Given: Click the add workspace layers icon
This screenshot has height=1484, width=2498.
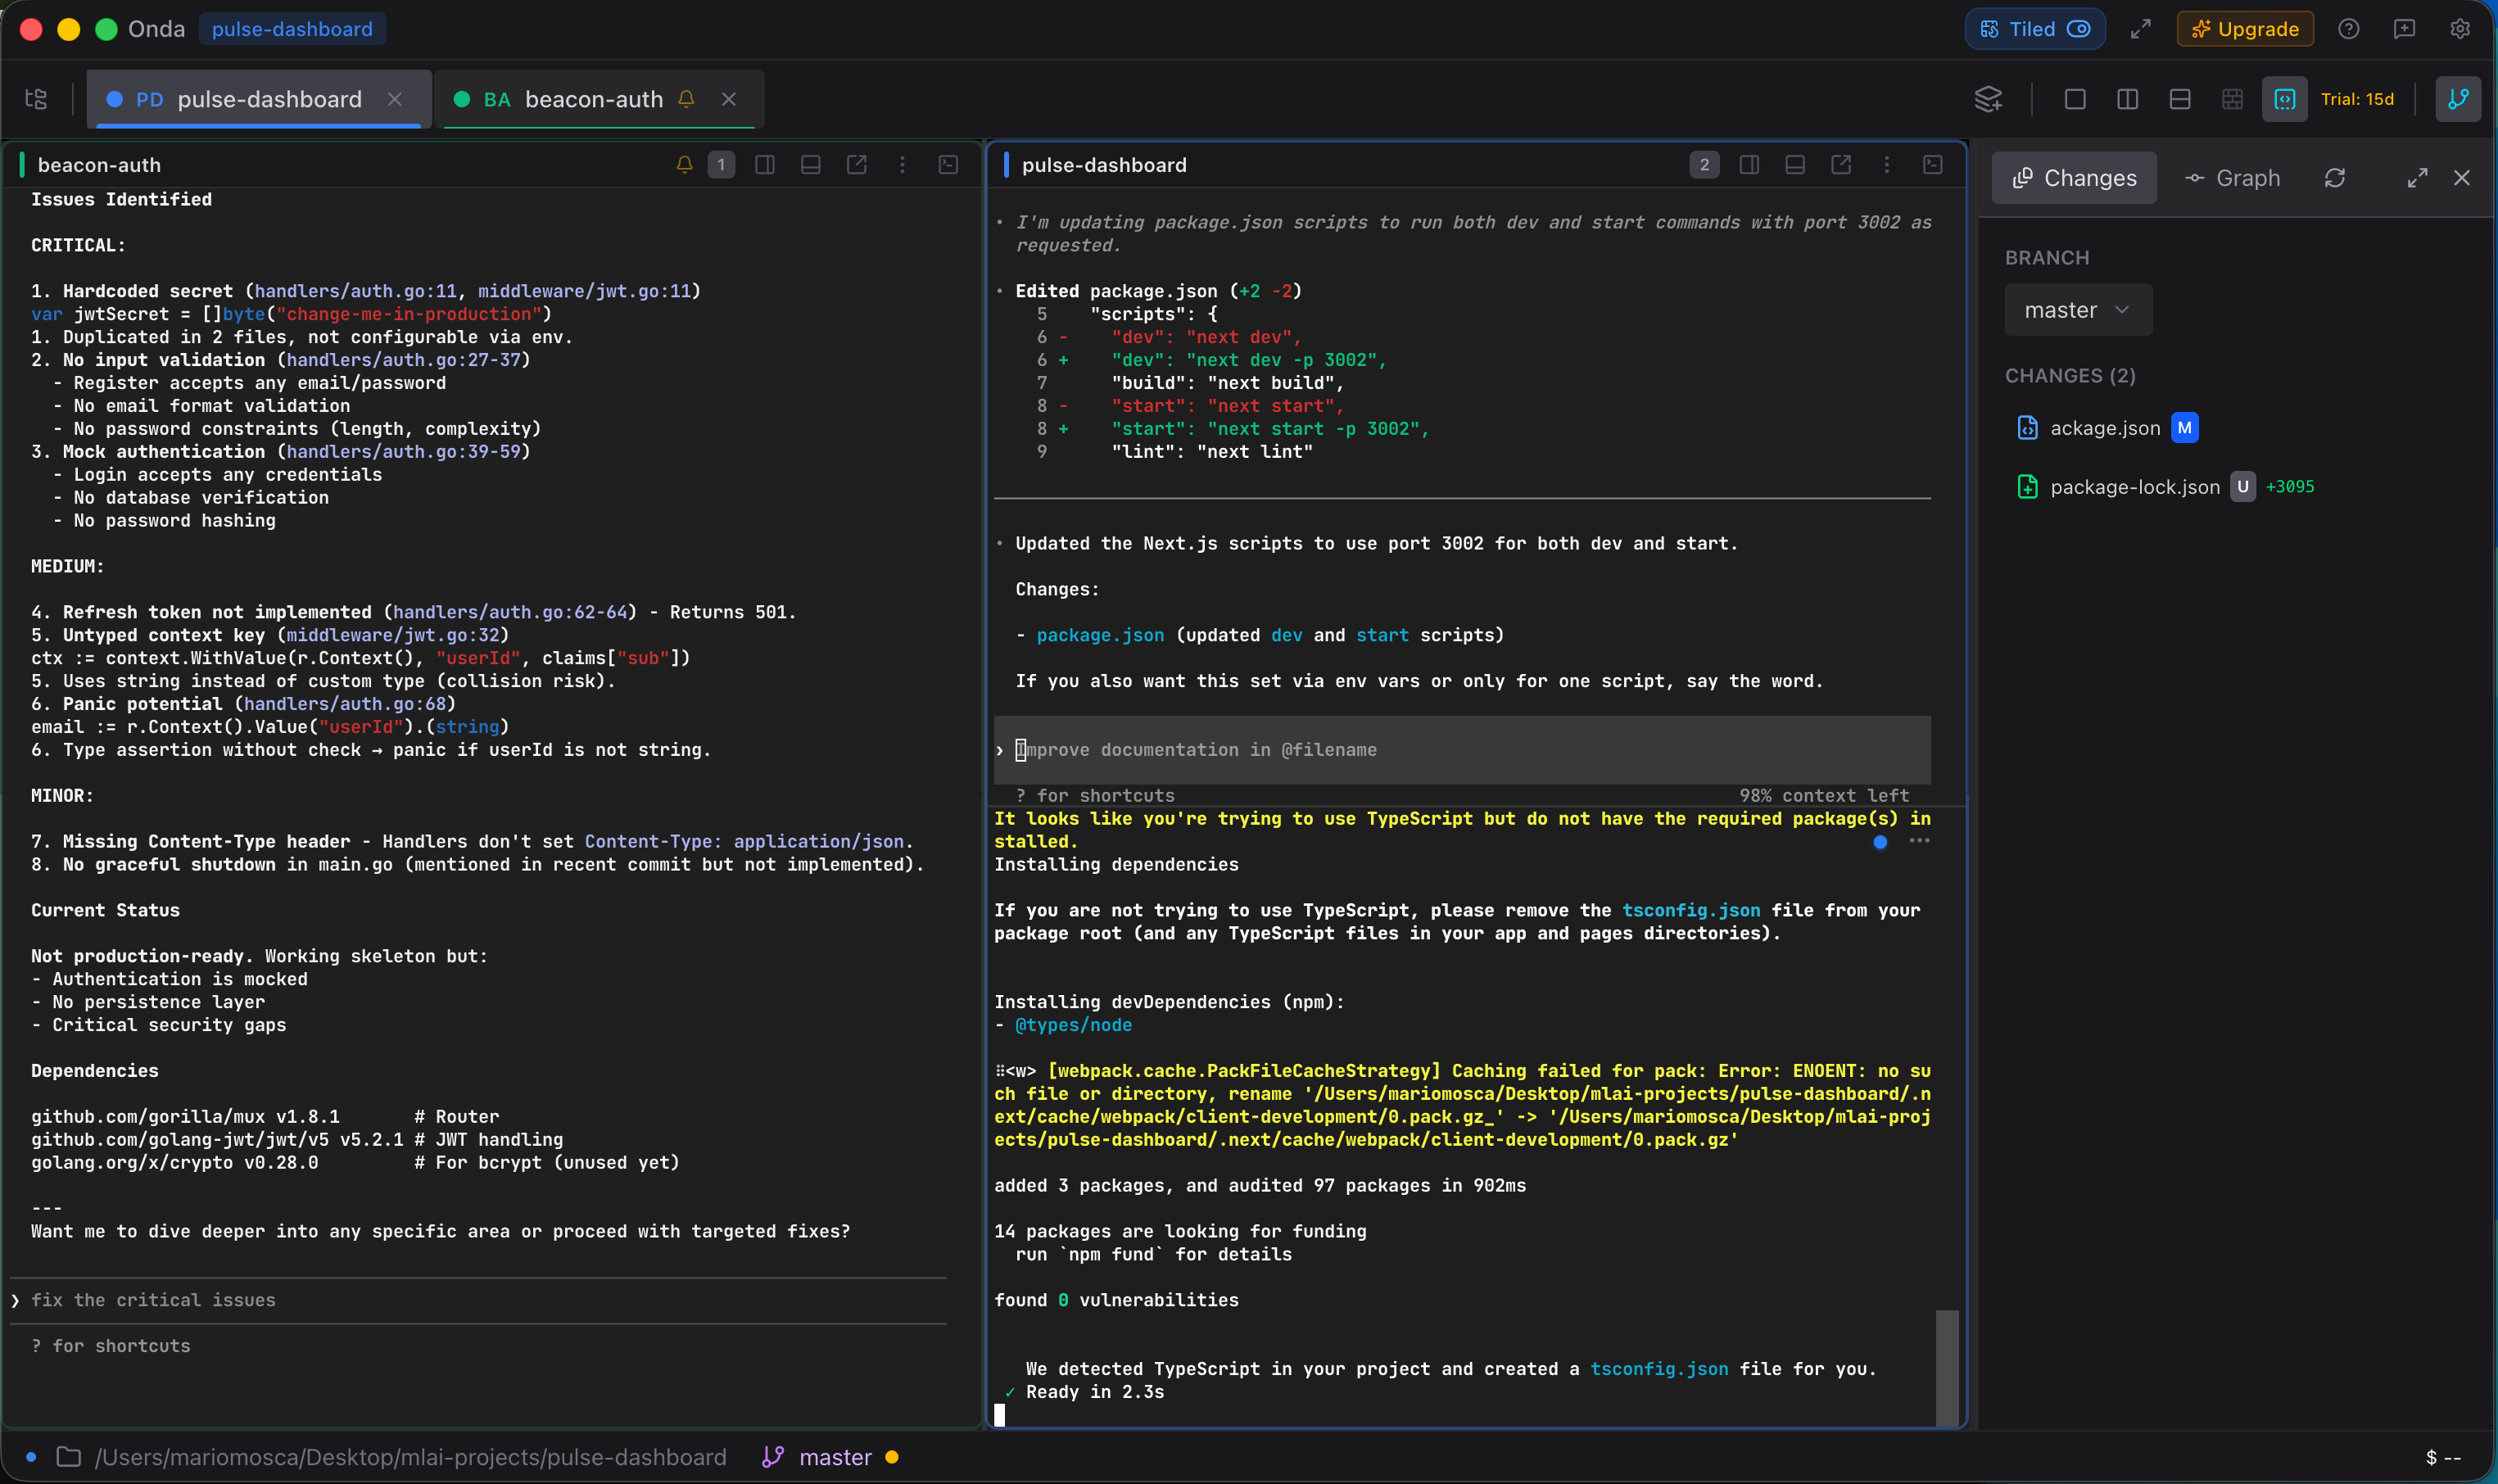Looking at the screenshot, I should 1988,99.
